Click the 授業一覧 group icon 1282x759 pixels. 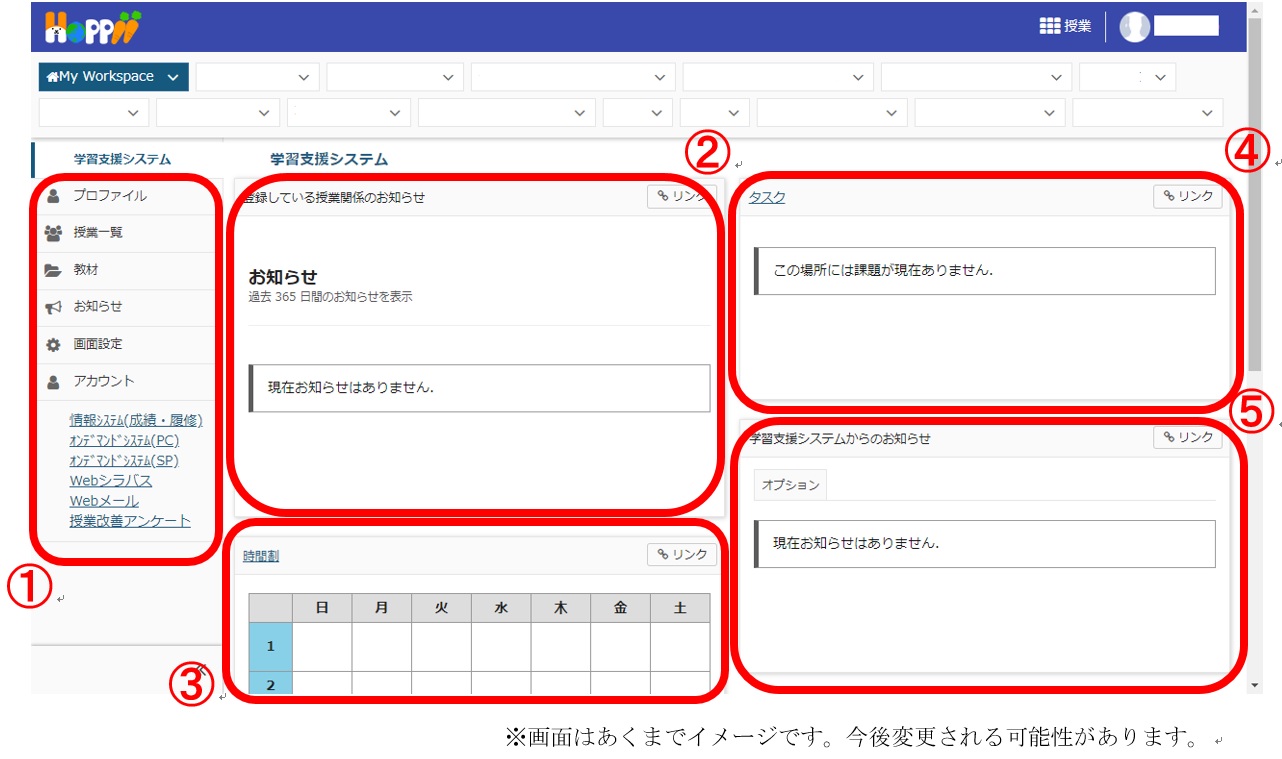[53, 233]
